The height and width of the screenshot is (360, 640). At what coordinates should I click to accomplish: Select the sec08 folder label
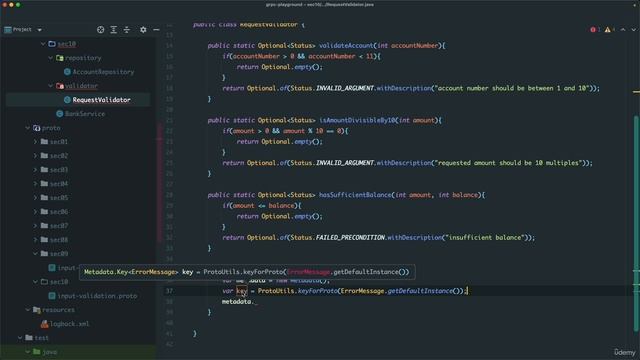pyautogui.click(x=59, y=240)
